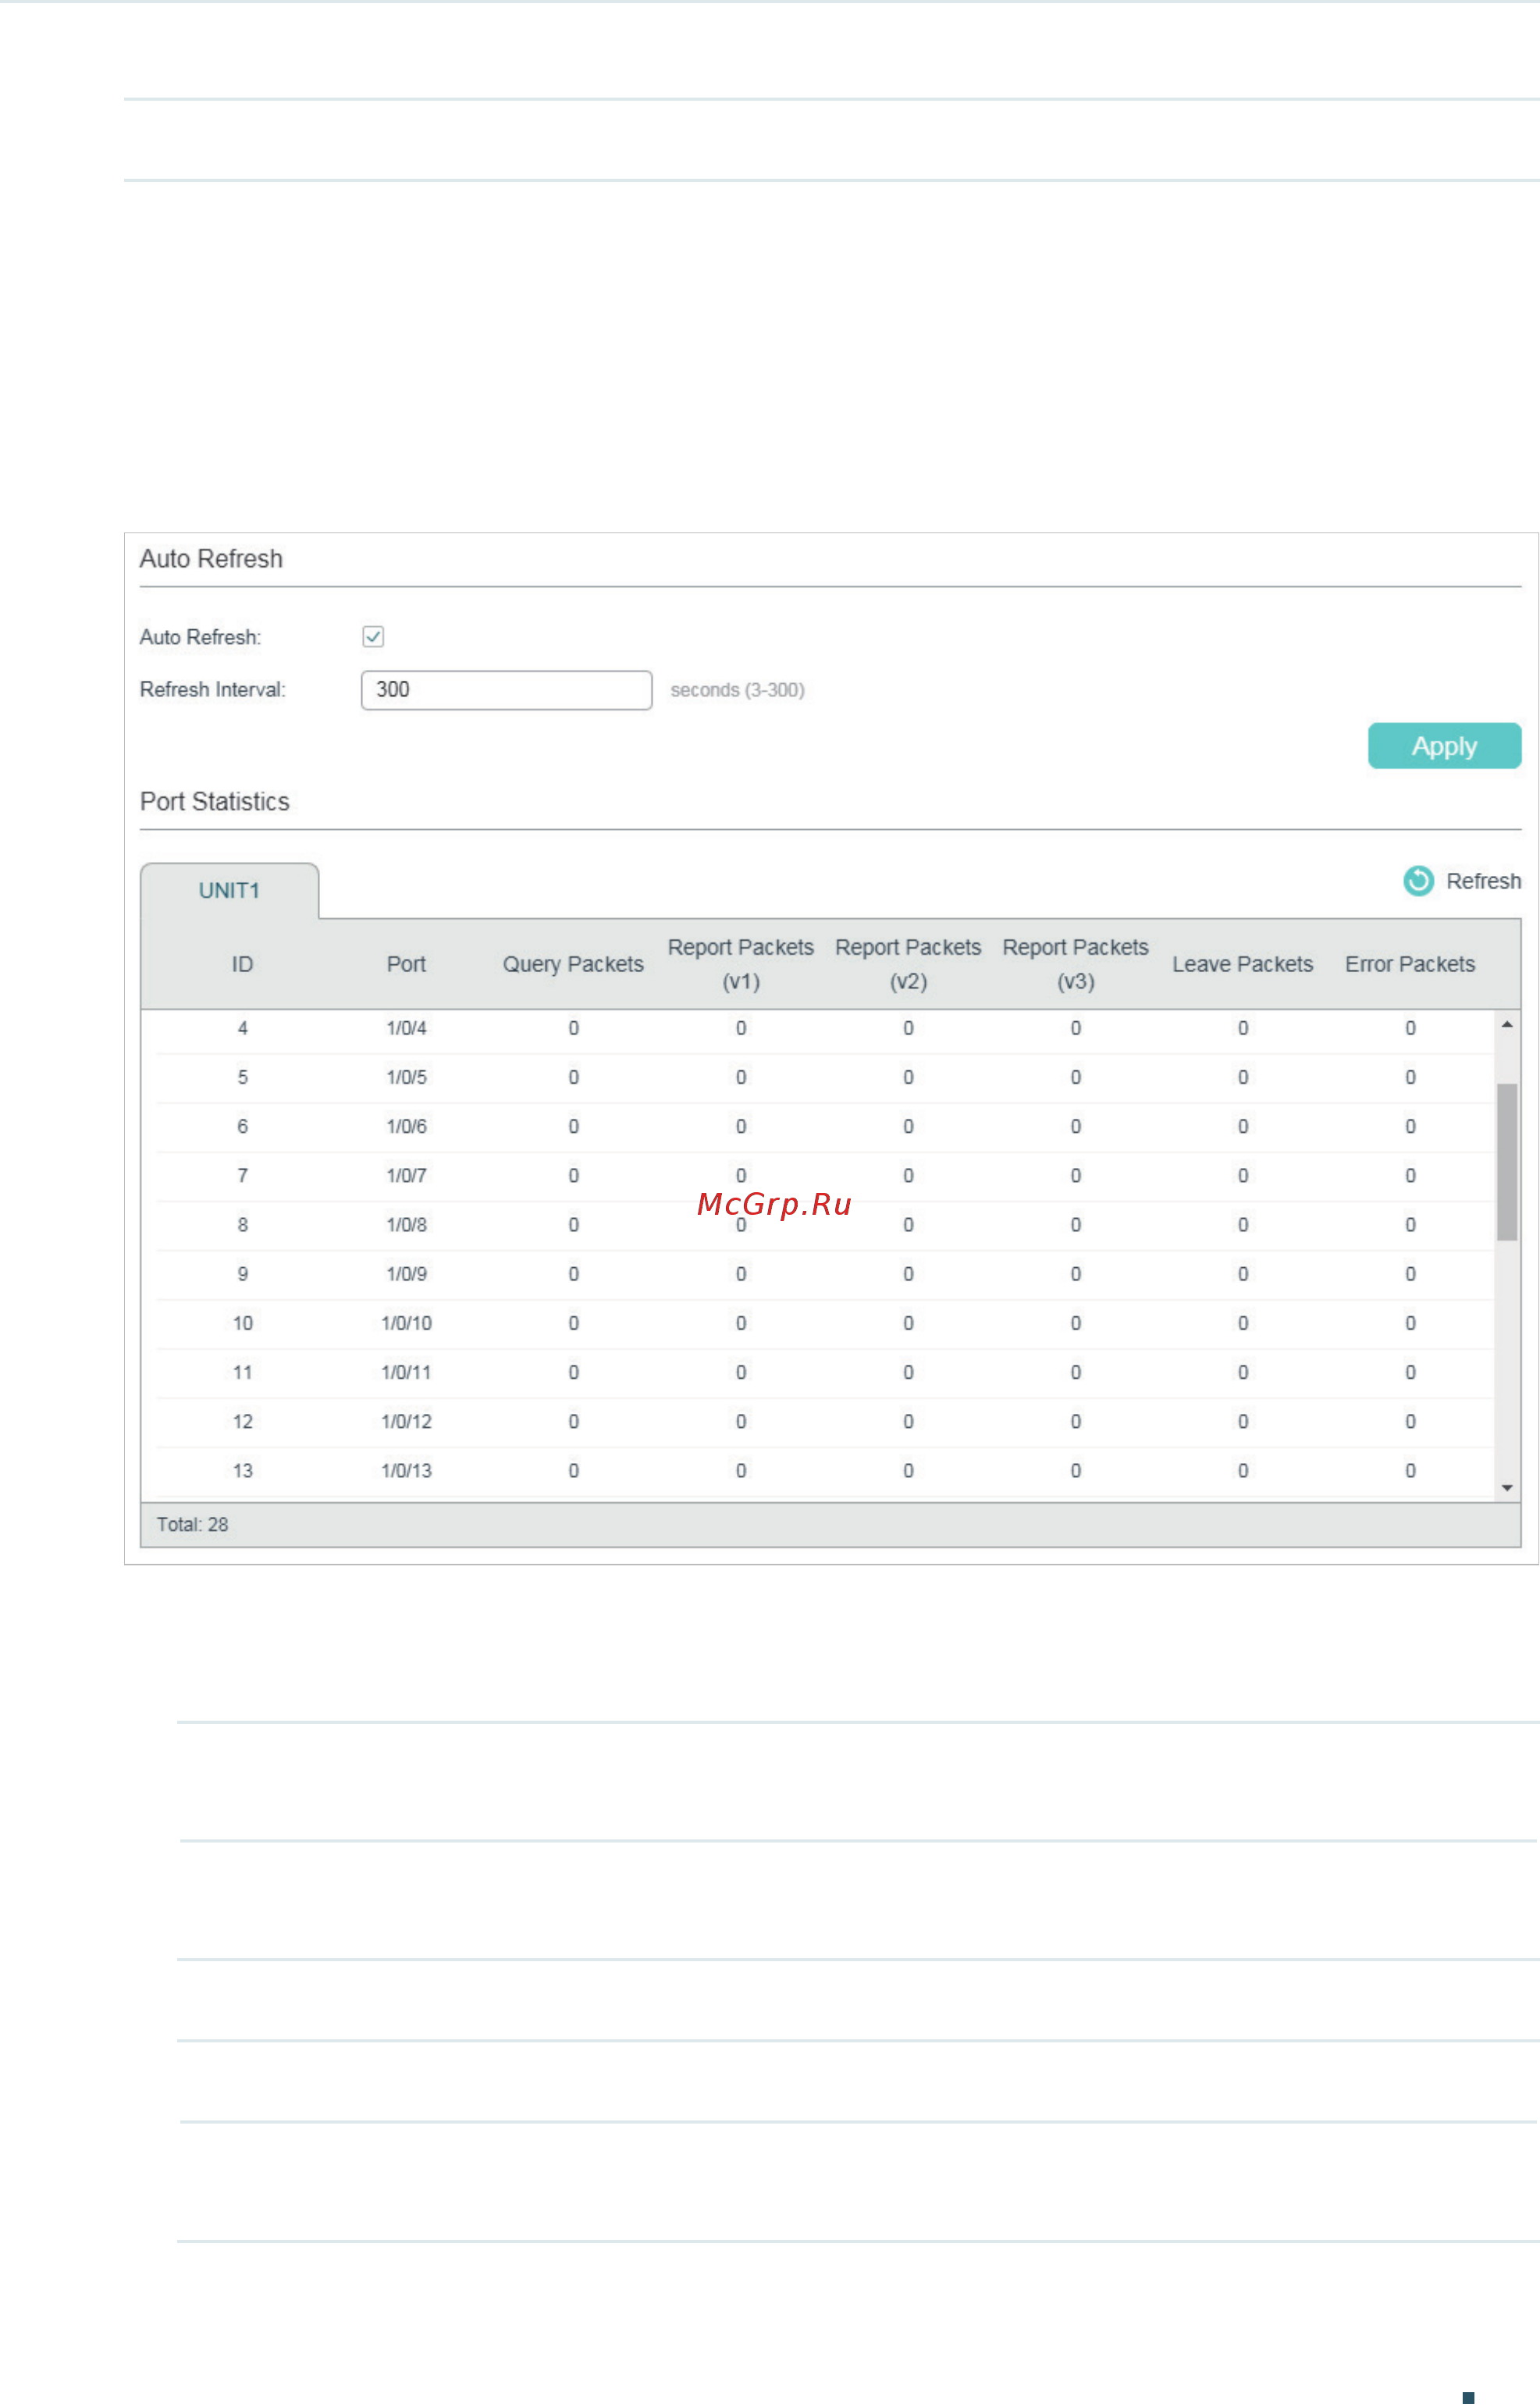Image resolution: width=1540 pixels, height=2407 pixels.
Task: Click the Port column header
Action: (x=406, y=964)
